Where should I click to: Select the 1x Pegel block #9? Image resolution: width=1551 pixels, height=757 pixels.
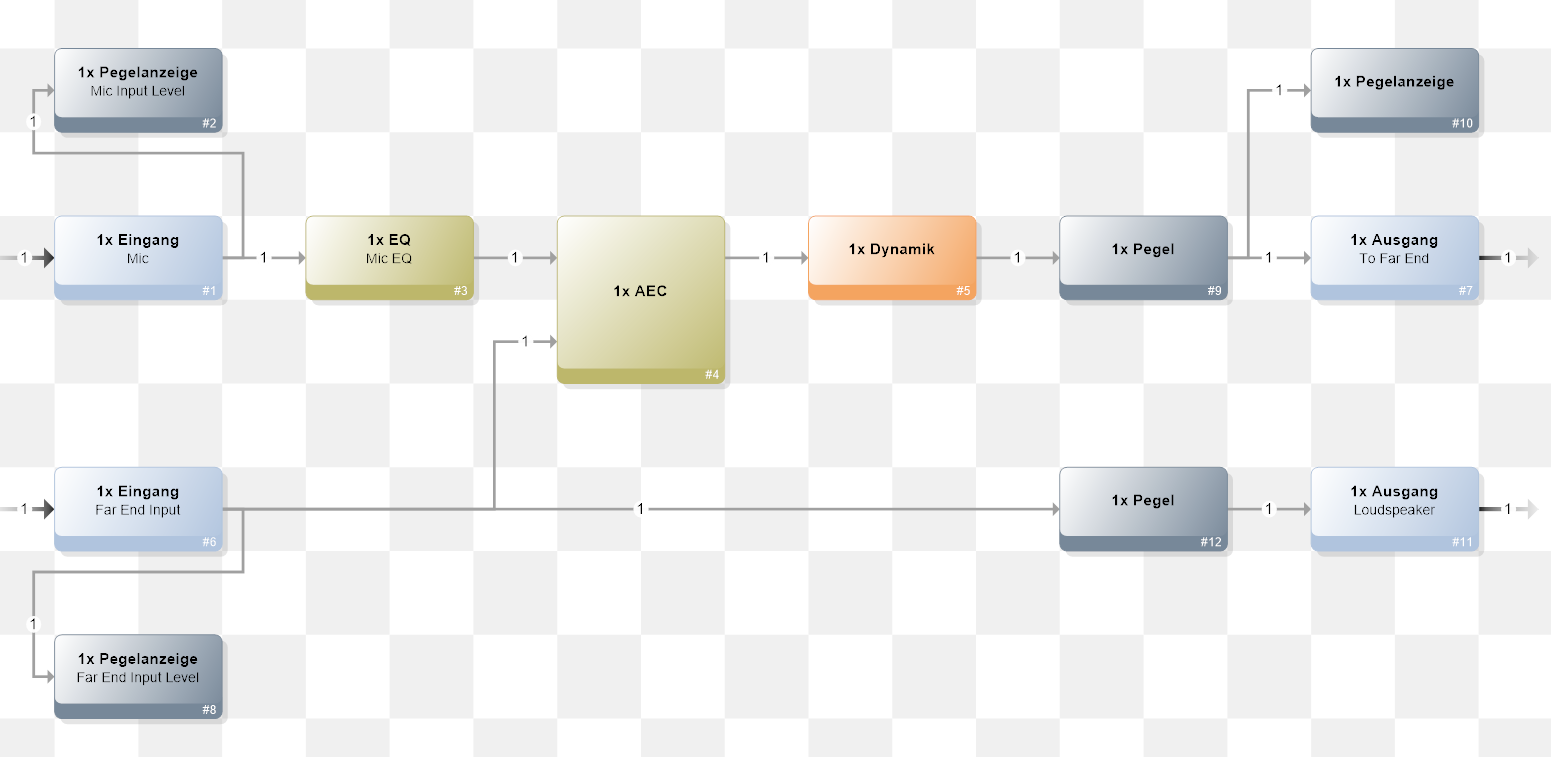coord(1143,258)
